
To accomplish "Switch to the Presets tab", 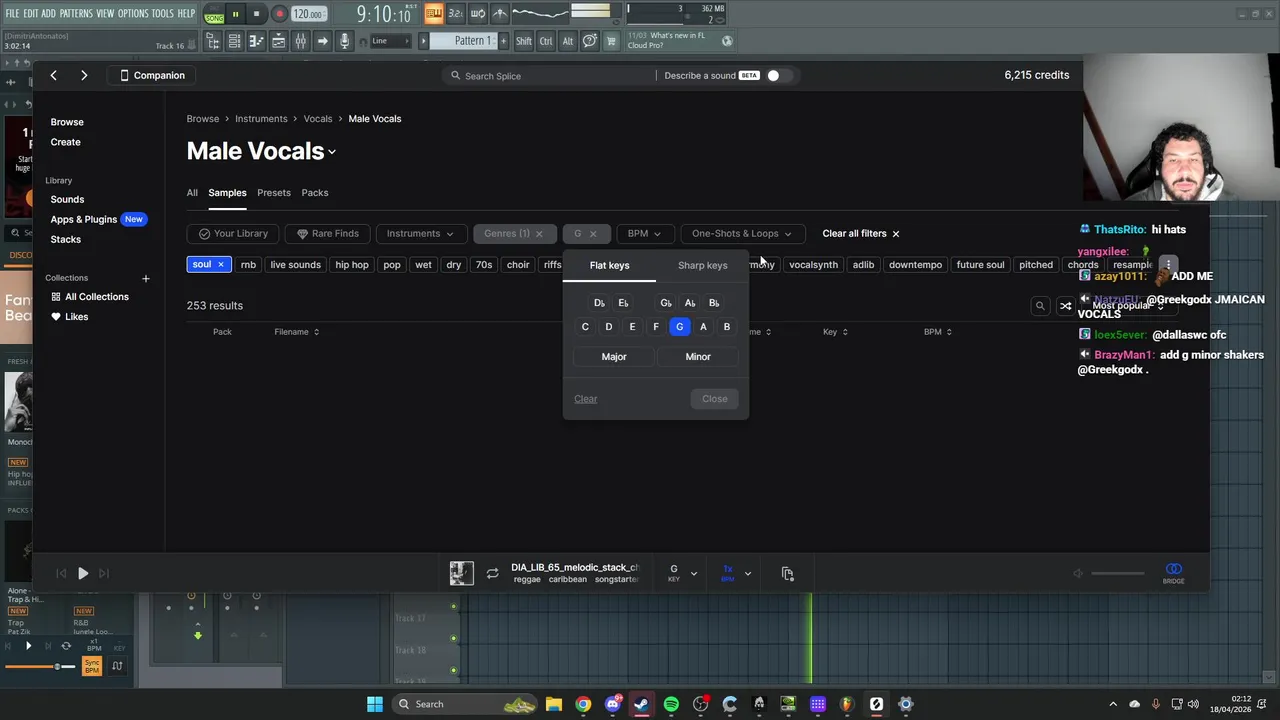I will [274, 193].
